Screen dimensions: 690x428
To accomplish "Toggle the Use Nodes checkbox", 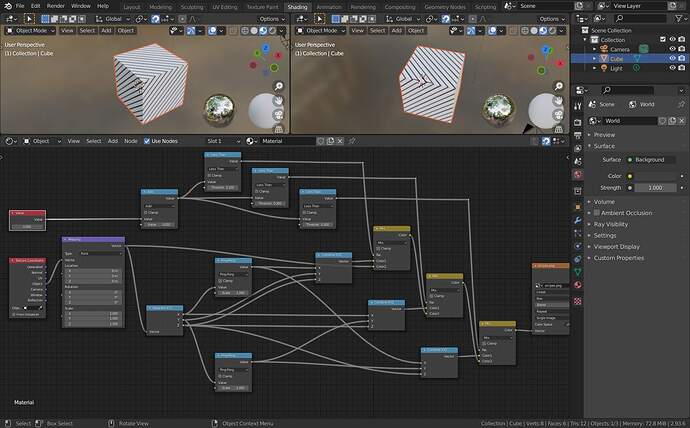I will coord(147,141).
